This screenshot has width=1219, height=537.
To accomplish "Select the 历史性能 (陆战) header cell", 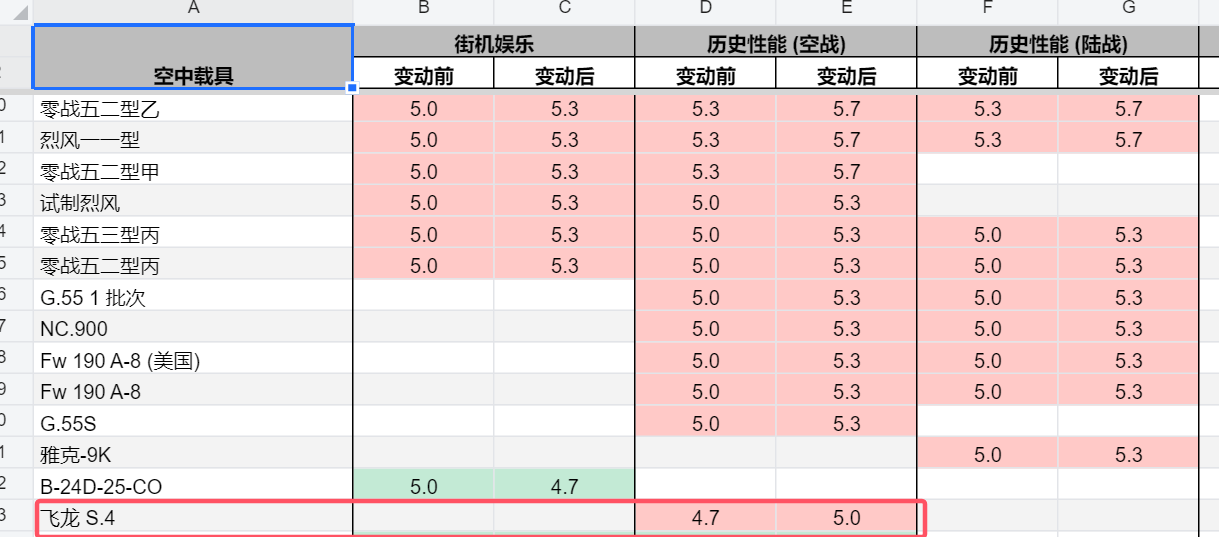I will (x=1058, y=43).
